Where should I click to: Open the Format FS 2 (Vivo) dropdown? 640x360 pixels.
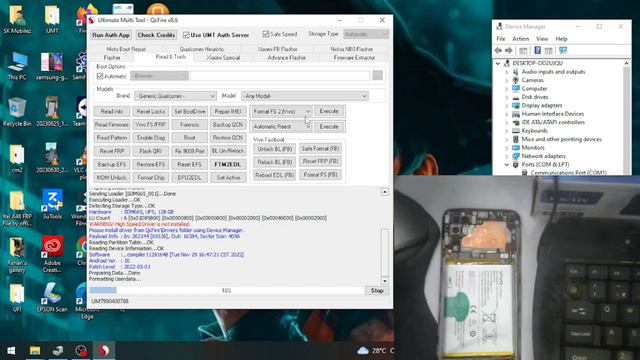click(x=281, y=111)
